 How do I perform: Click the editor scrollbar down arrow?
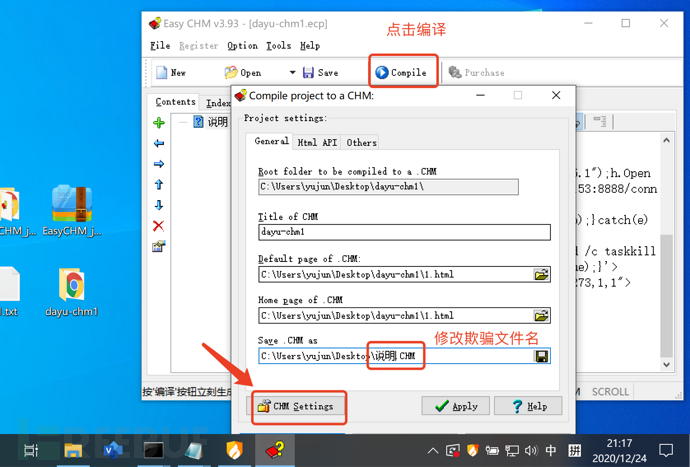click(x=666, y=365)
